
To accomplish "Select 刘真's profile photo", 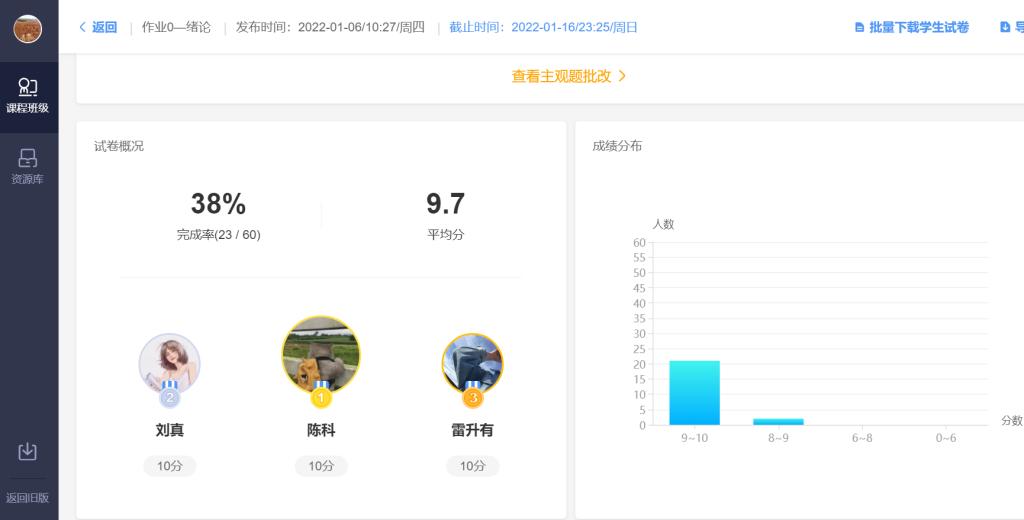I will click(x=169, y=362).
